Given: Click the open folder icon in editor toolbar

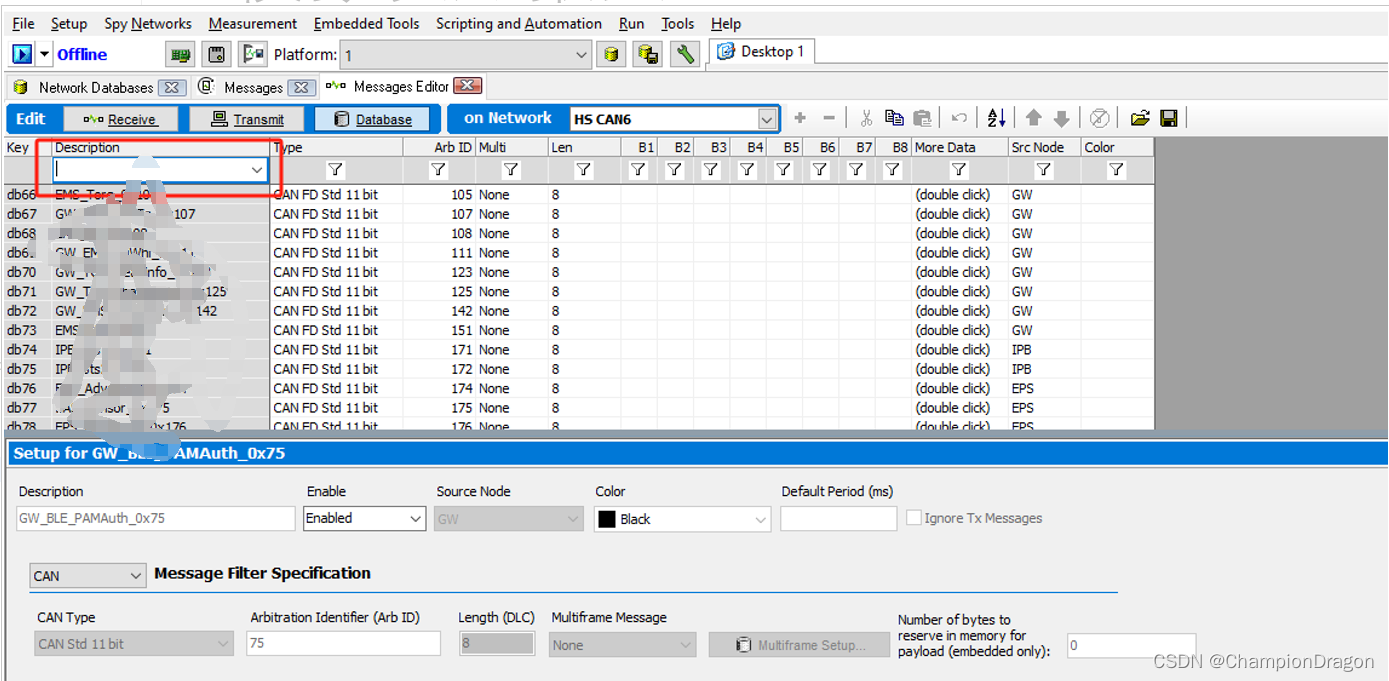Looking at the screenshot, I should pyautogui.click(x=1140, y=118).
